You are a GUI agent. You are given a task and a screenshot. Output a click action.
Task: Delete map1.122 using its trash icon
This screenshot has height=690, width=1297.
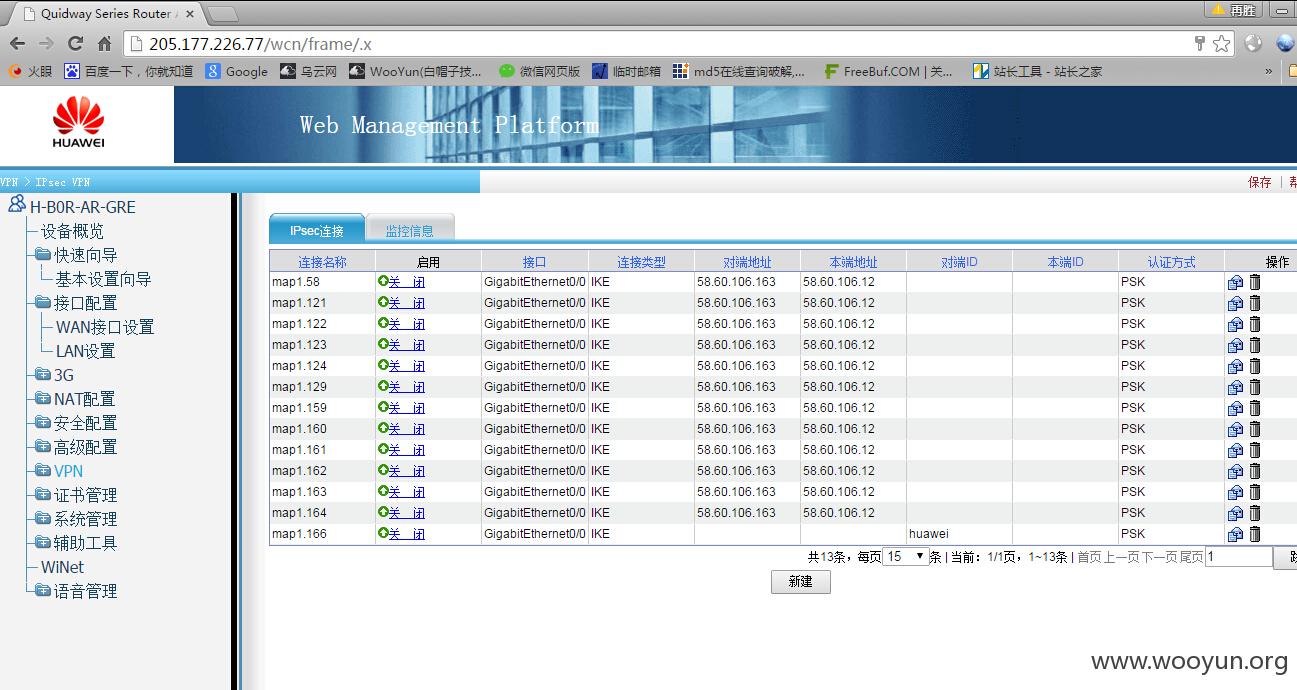1255,324
